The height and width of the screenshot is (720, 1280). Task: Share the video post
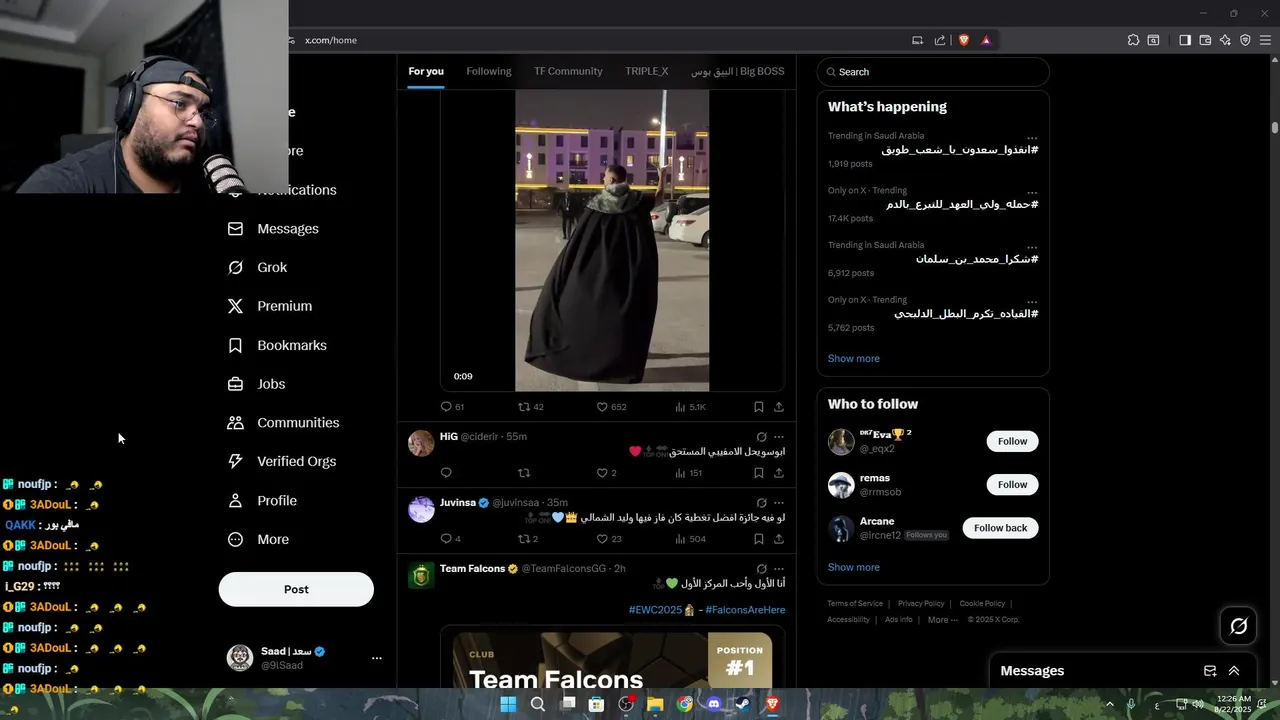click(x=779, y=407)
